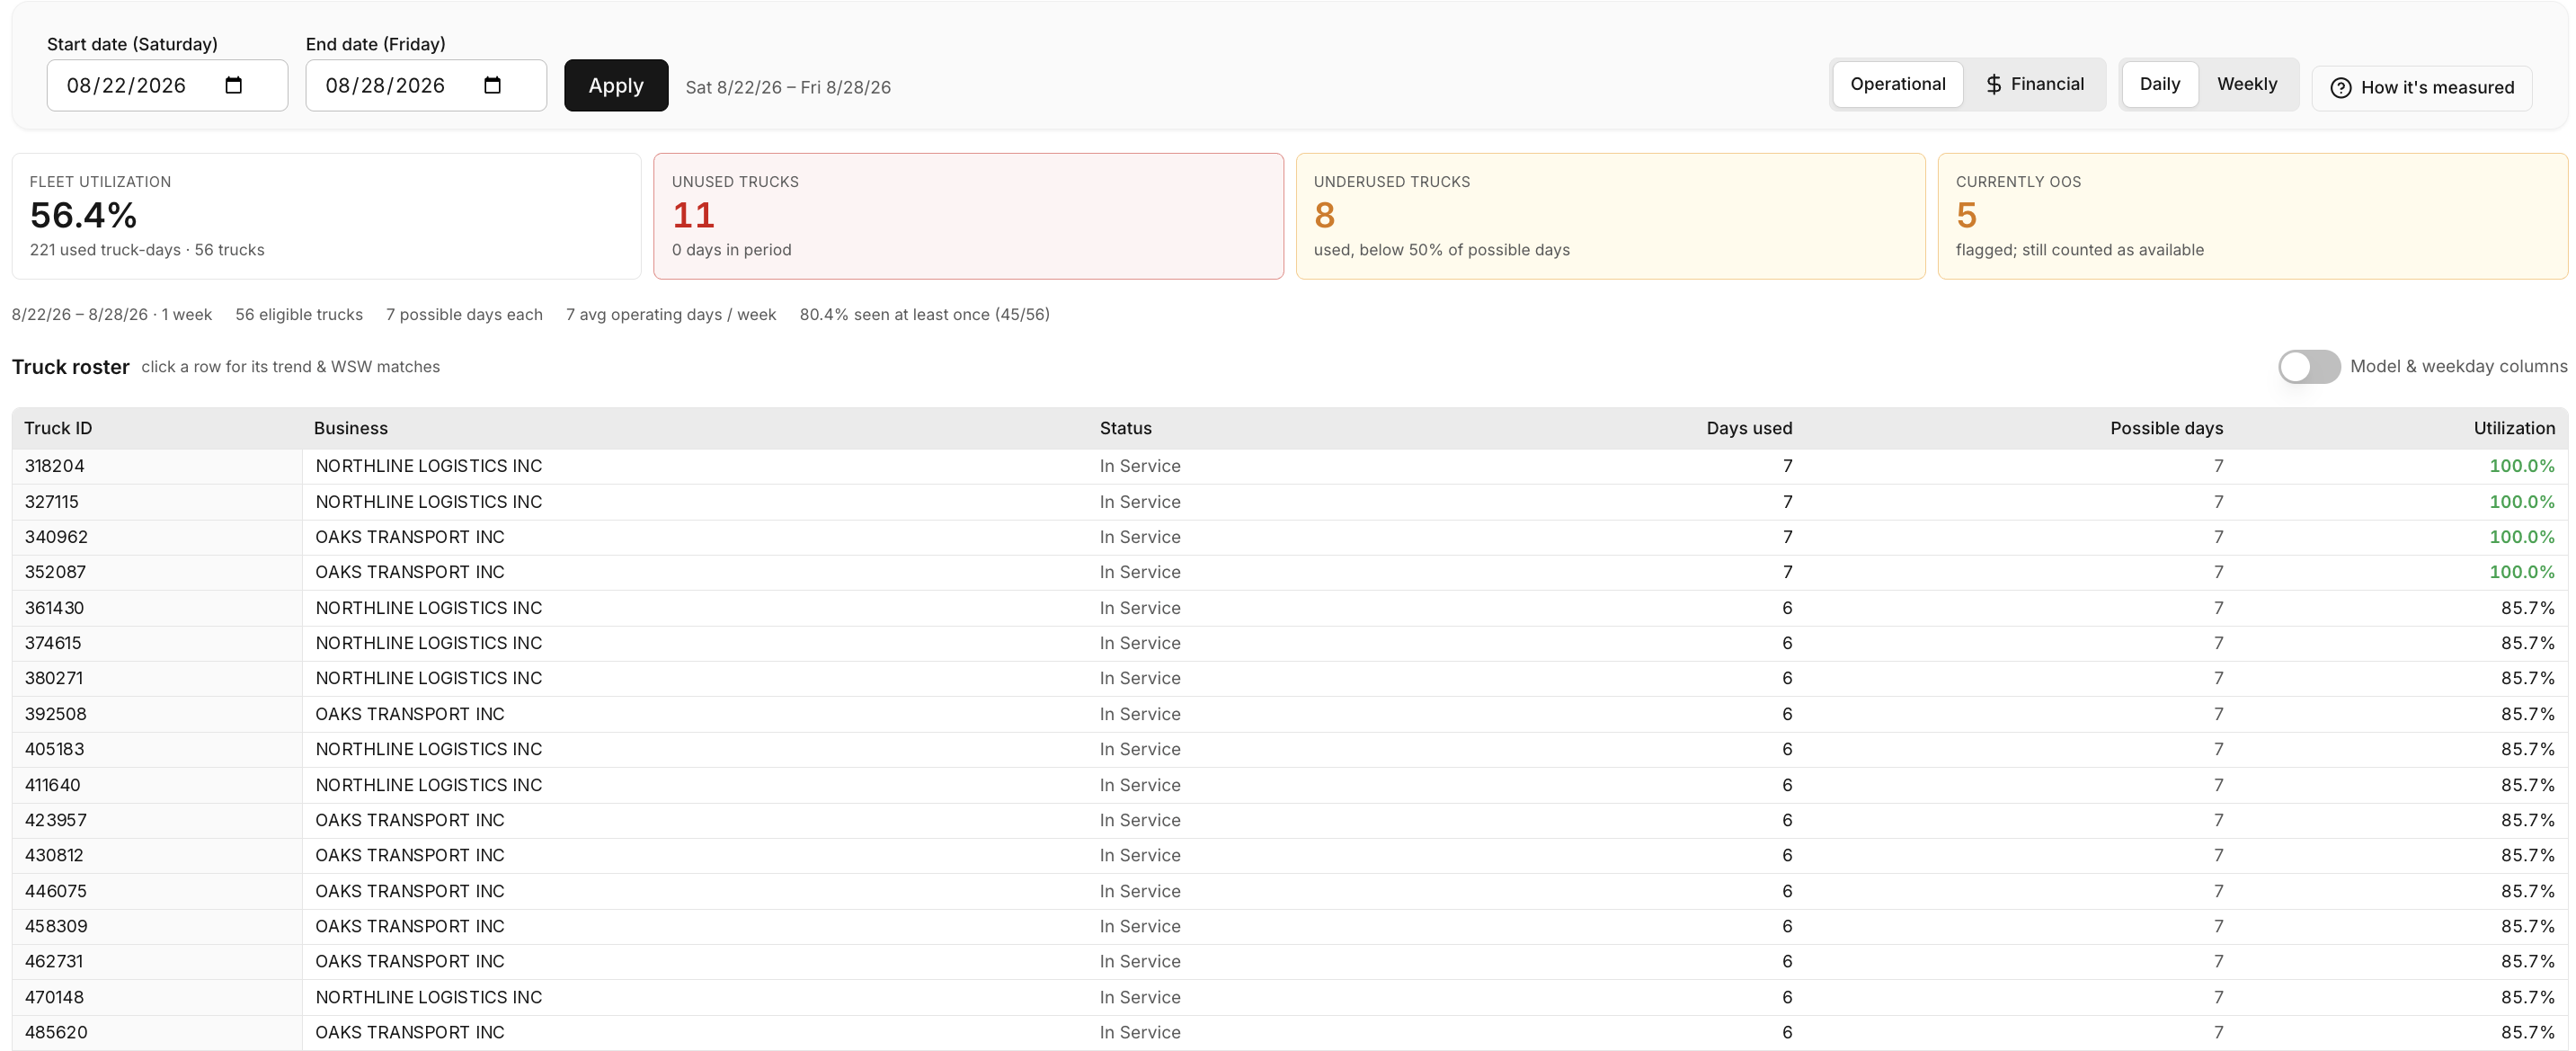Click the dollar sign Financial icon
This screenshot has height=1051, width=2576.
1993,84
